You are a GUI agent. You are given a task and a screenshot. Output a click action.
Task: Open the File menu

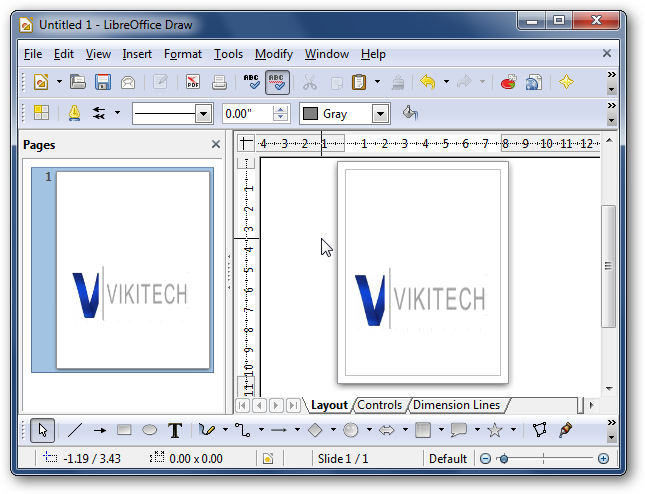(x=33, y=54)
